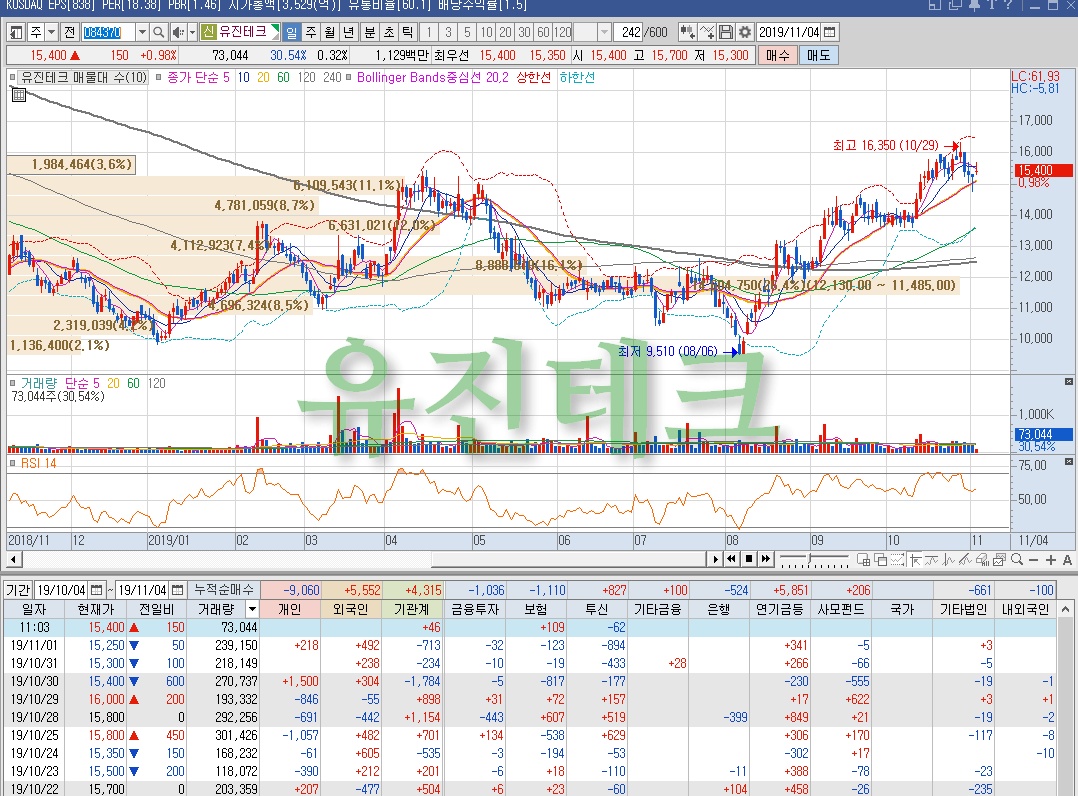Switch chart to weekly 주 period
1078x796 pixels.
(x=311, y=32)
